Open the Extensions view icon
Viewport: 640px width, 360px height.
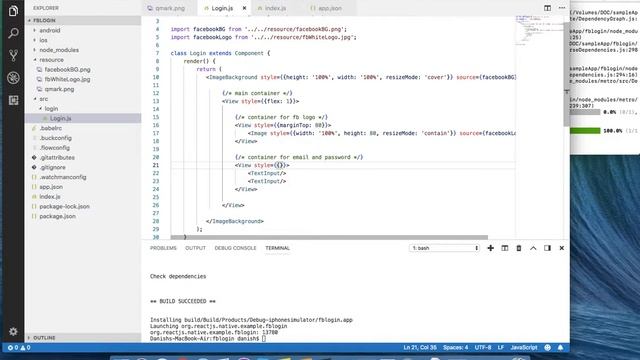click(13, 100)
